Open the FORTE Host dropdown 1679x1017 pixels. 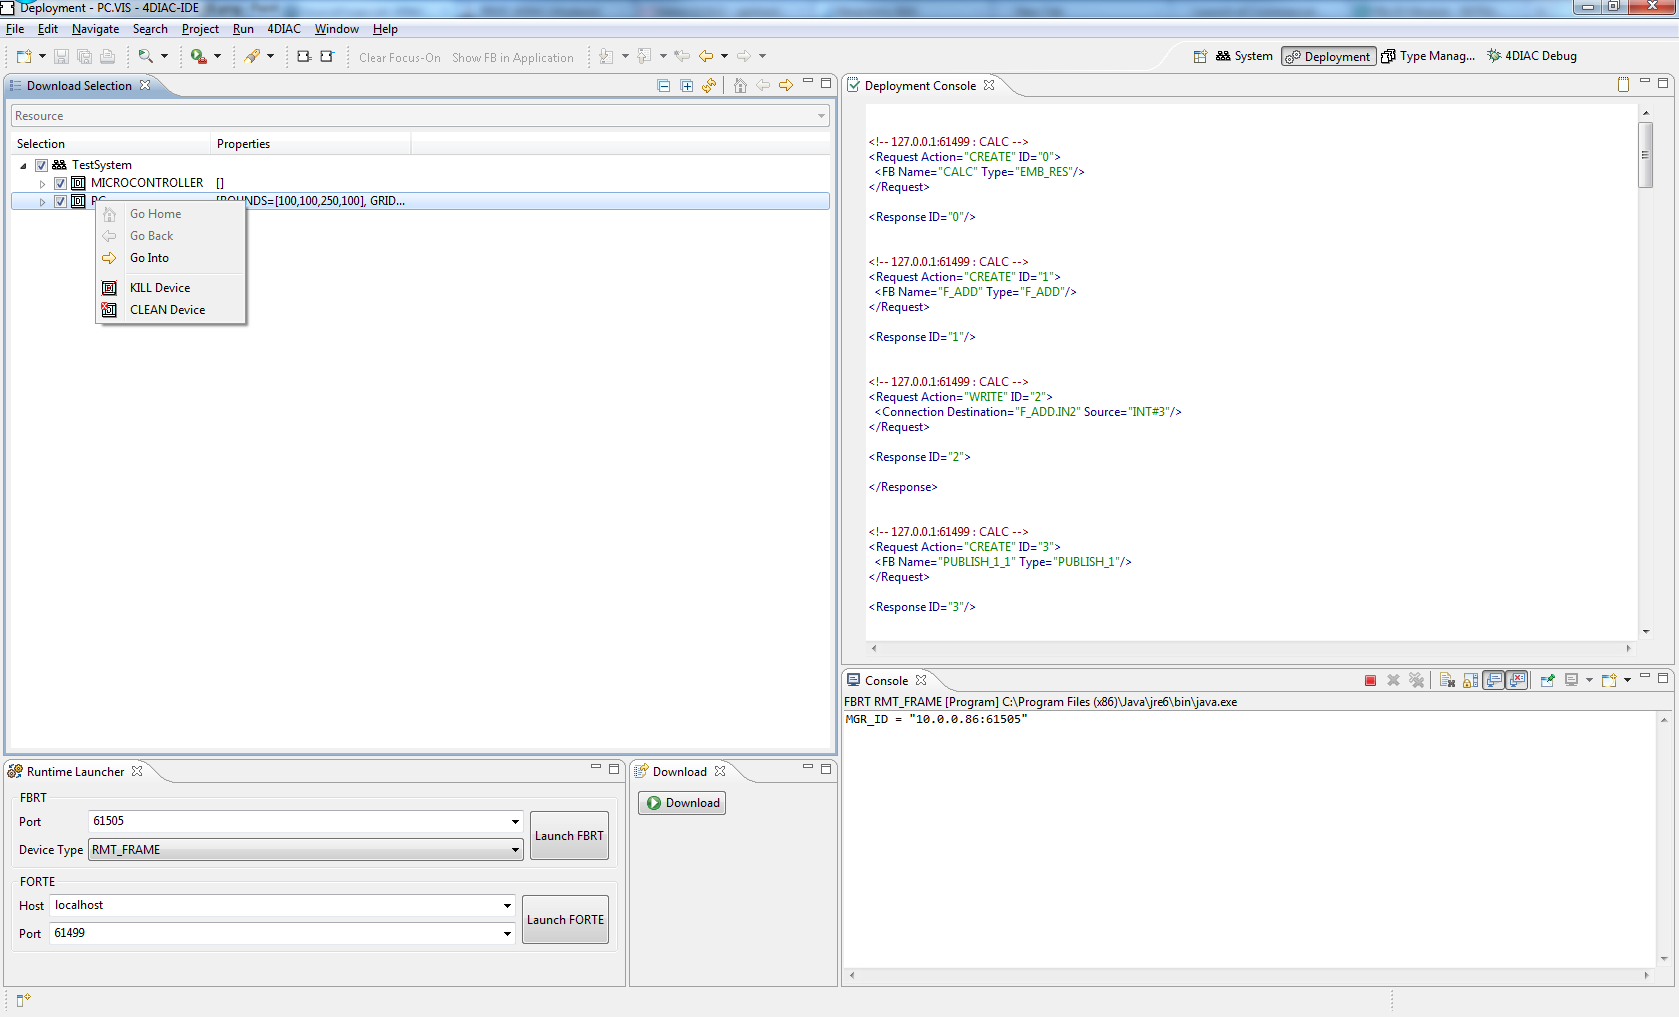[507, 906]
